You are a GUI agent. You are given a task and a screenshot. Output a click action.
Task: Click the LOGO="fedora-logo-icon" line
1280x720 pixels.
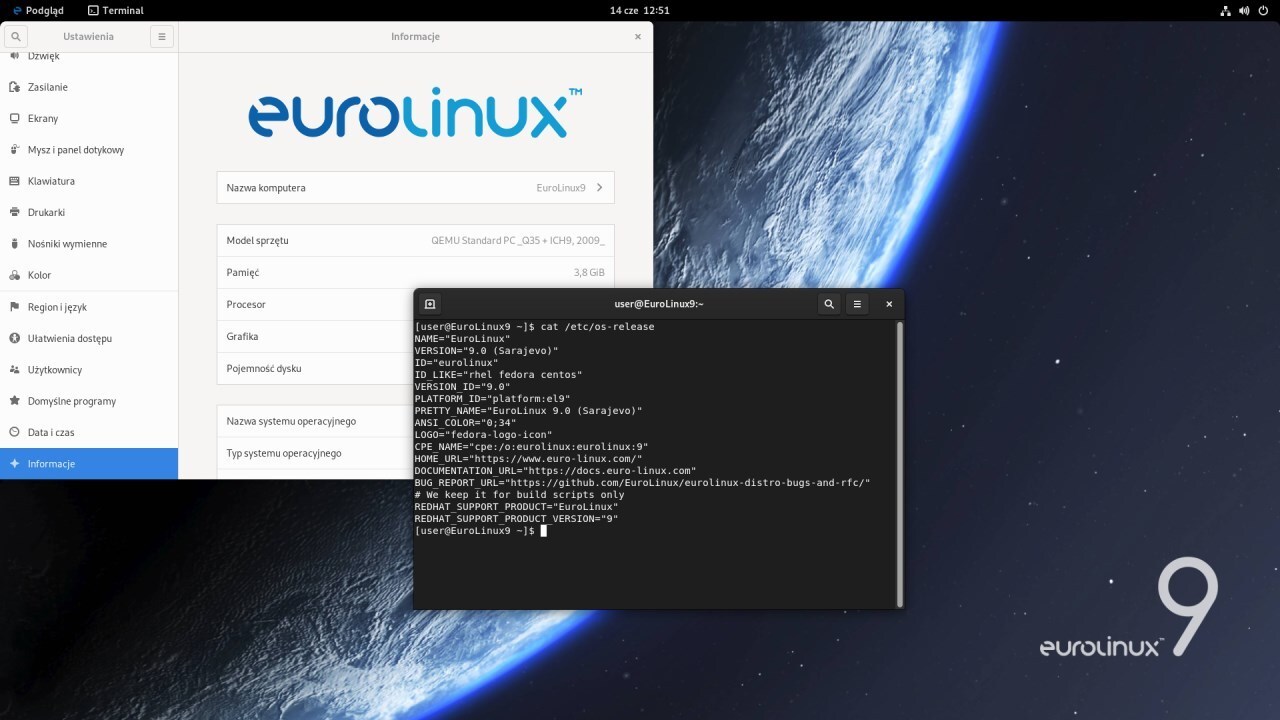(484, 435)
